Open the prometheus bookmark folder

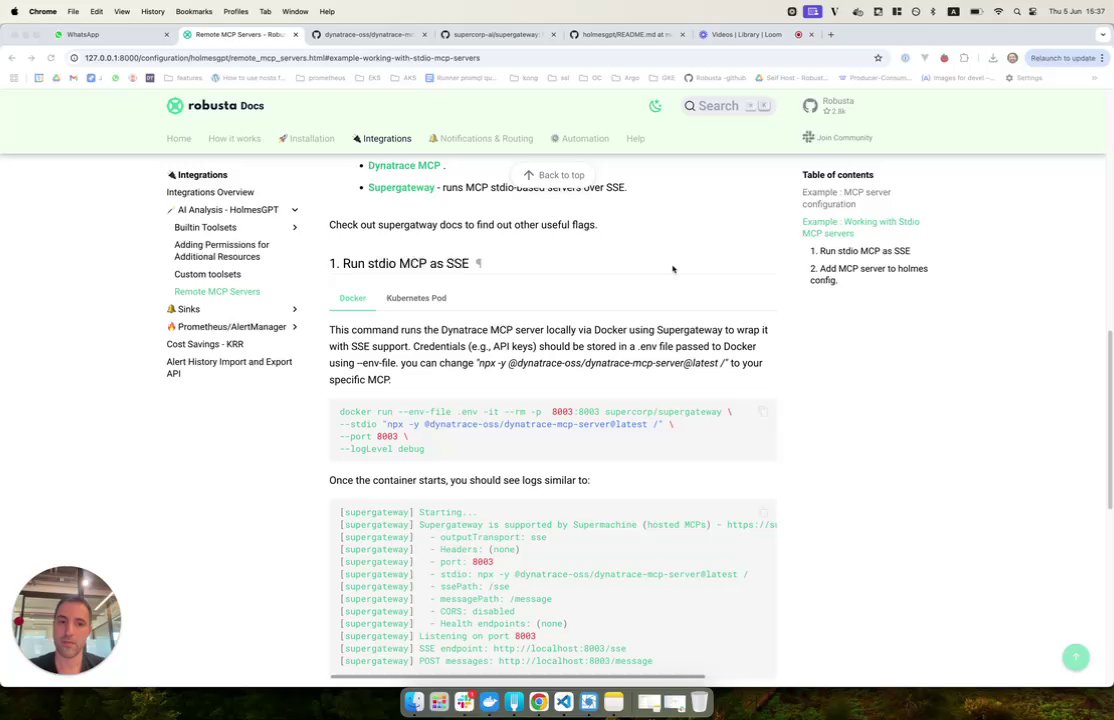[x=320, y=78]
